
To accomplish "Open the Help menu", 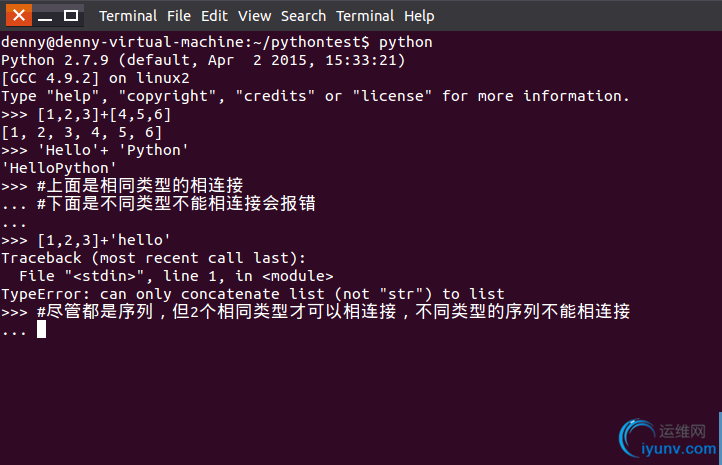I will tap(419, 16).
